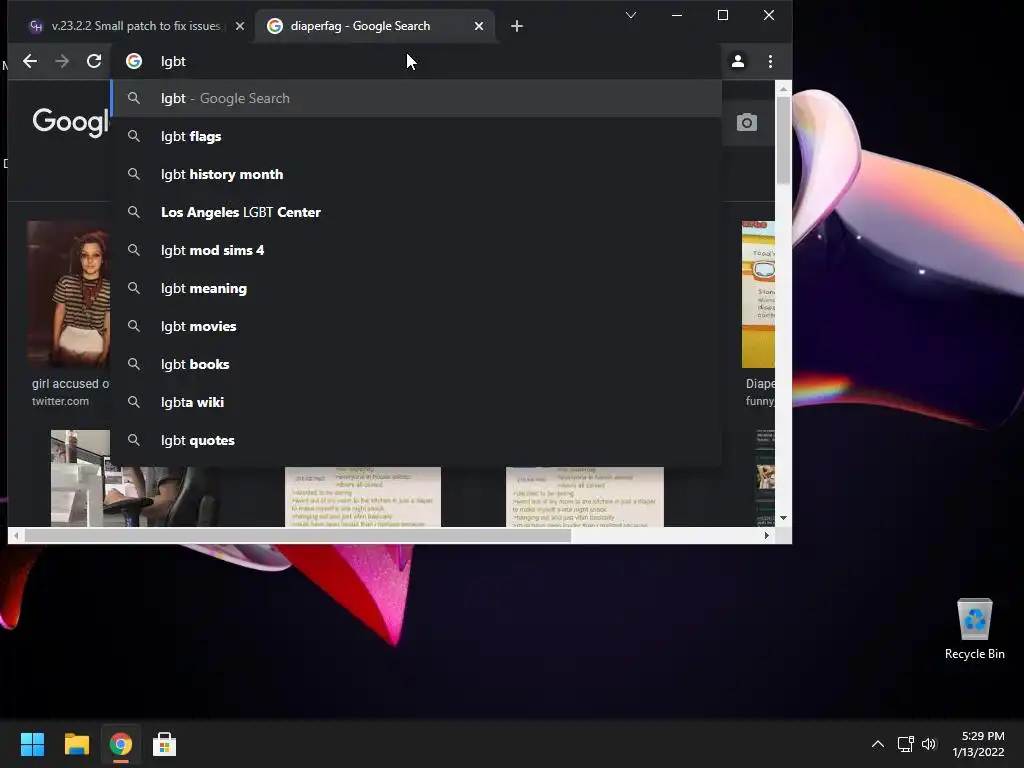1024x768 pixels.
Task: Pick the 'lgbt movies' suggestion
Action: tap(416, 326)
